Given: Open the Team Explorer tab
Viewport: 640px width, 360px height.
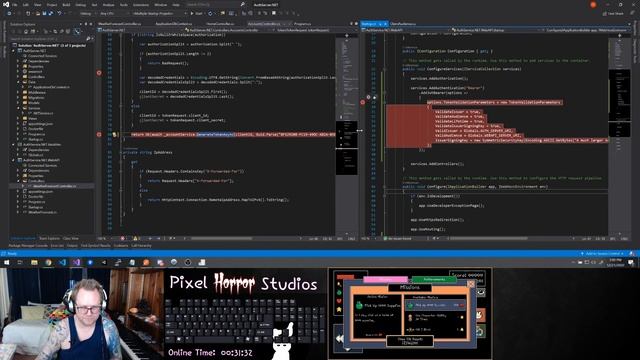Looking at the screenshot, I should [49, 238].
